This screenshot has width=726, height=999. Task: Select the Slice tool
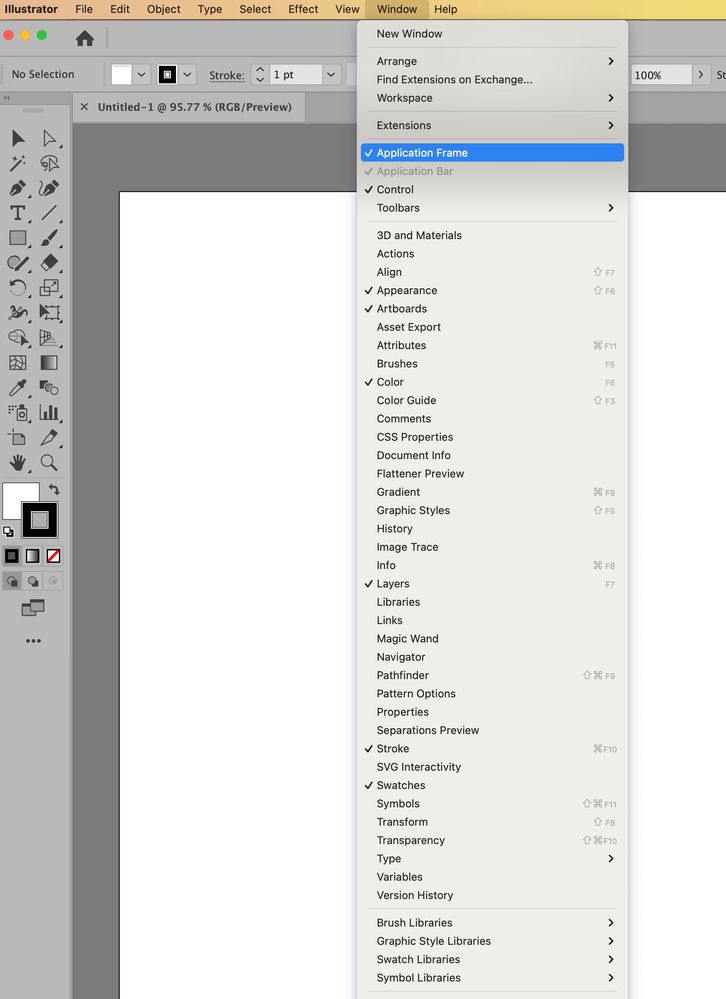[49, 438]
